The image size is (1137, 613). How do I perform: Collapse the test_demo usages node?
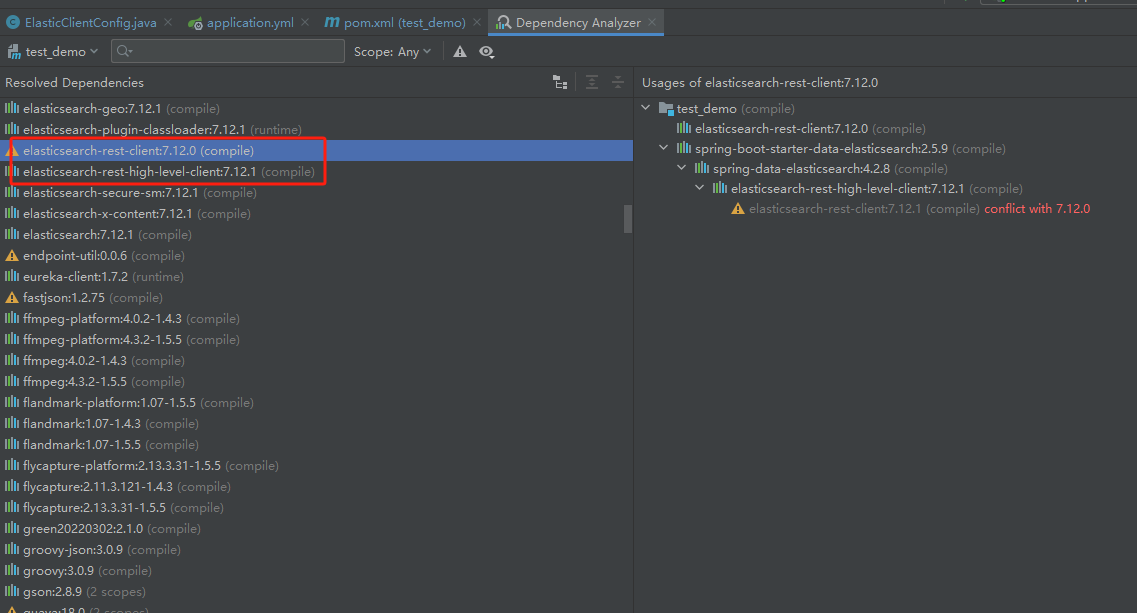[645, 108]
